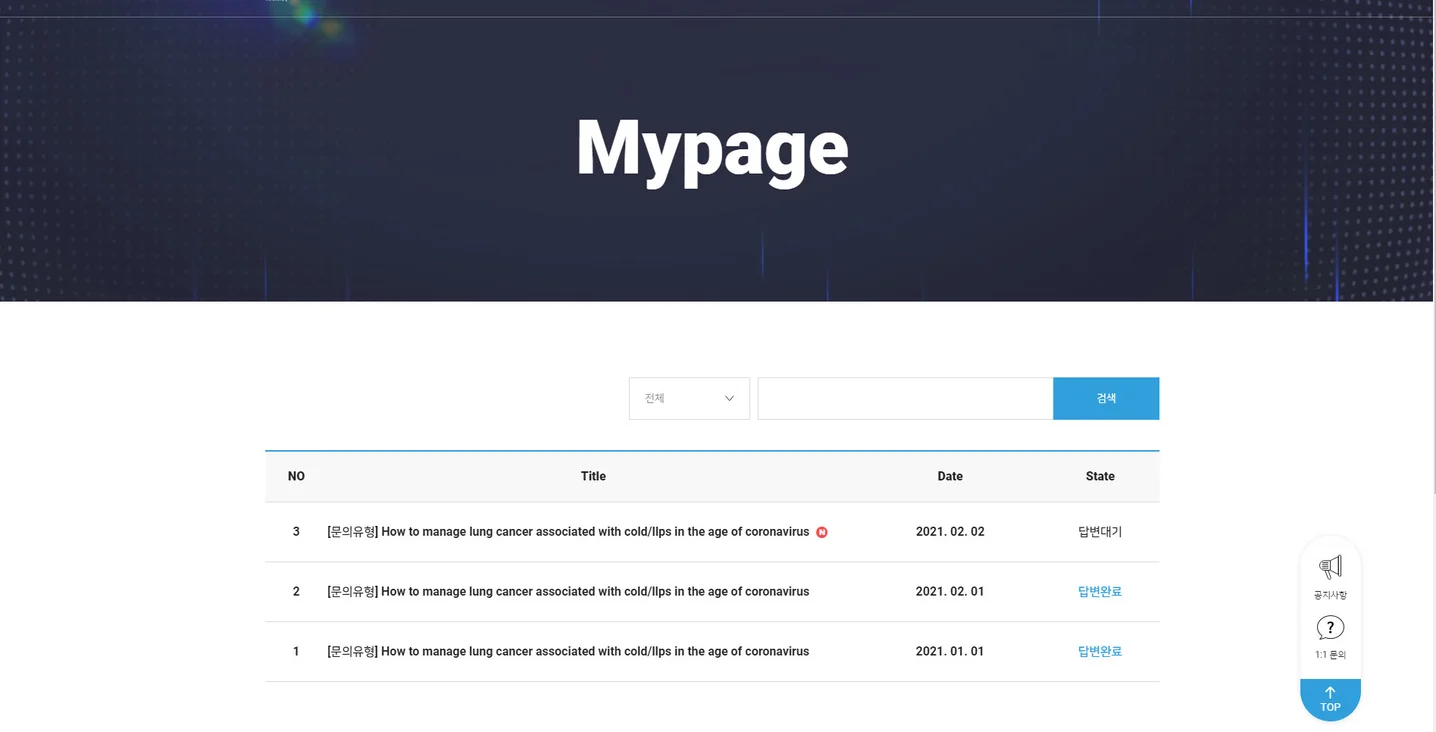Viewport: 1436px width, 732px height.
Task: Click the TOP up-arrow button
Action: tap(1330, 699)
